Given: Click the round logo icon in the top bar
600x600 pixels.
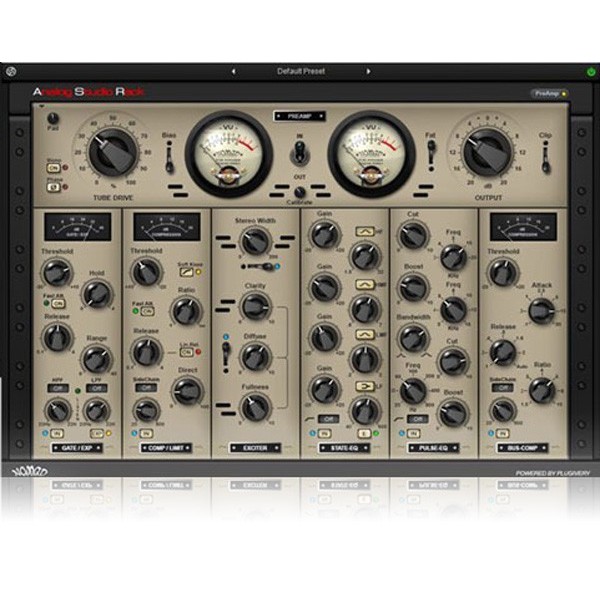Looking at the screenshot, I should coord(11,71).
